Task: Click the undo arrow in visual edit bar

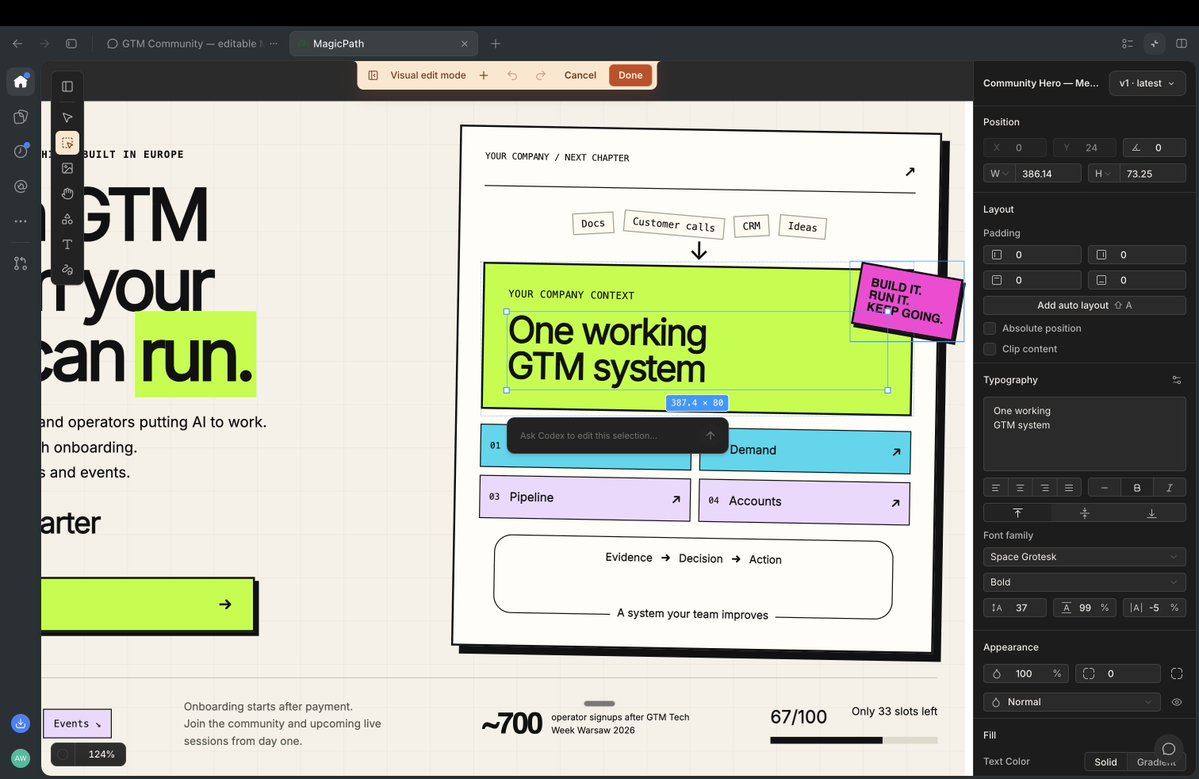Action: pos(512,75)
